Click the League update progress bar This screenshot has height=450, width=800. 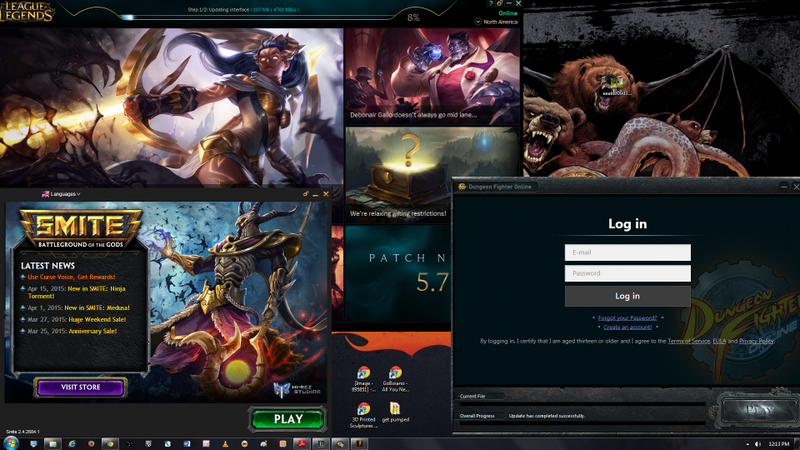click(258, 17)
